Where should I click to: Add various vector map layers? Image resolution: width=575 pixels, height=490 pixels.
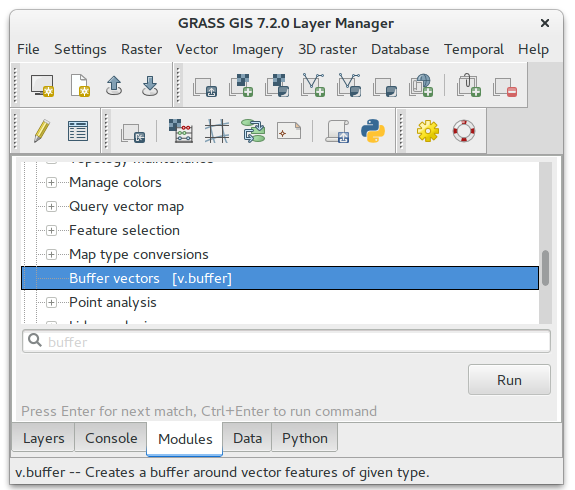point(349,86)
